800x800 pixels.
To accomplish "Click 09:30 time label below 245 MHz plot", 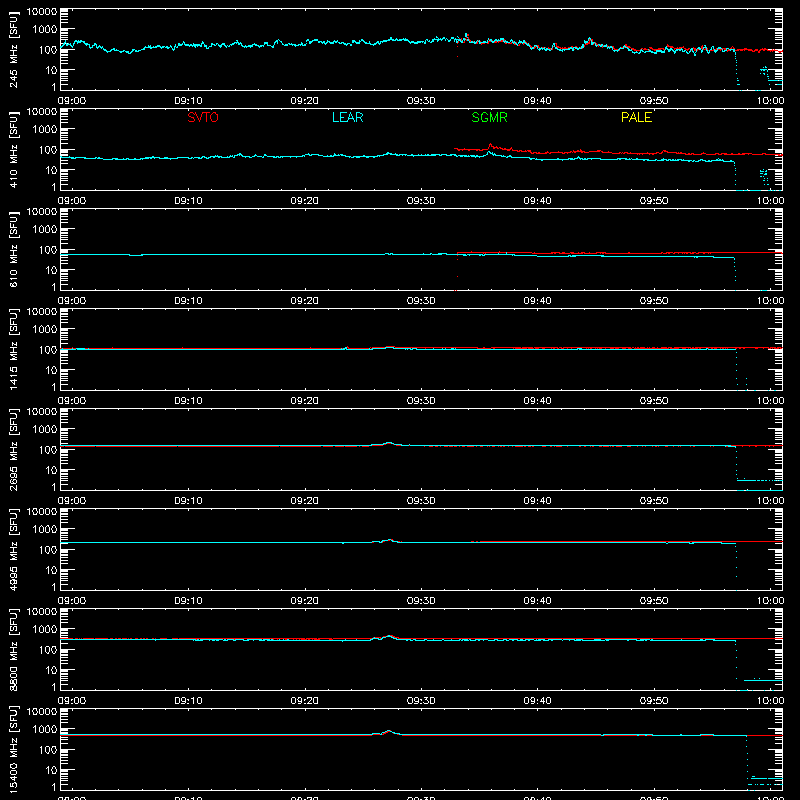I will (x=421, y=101).
